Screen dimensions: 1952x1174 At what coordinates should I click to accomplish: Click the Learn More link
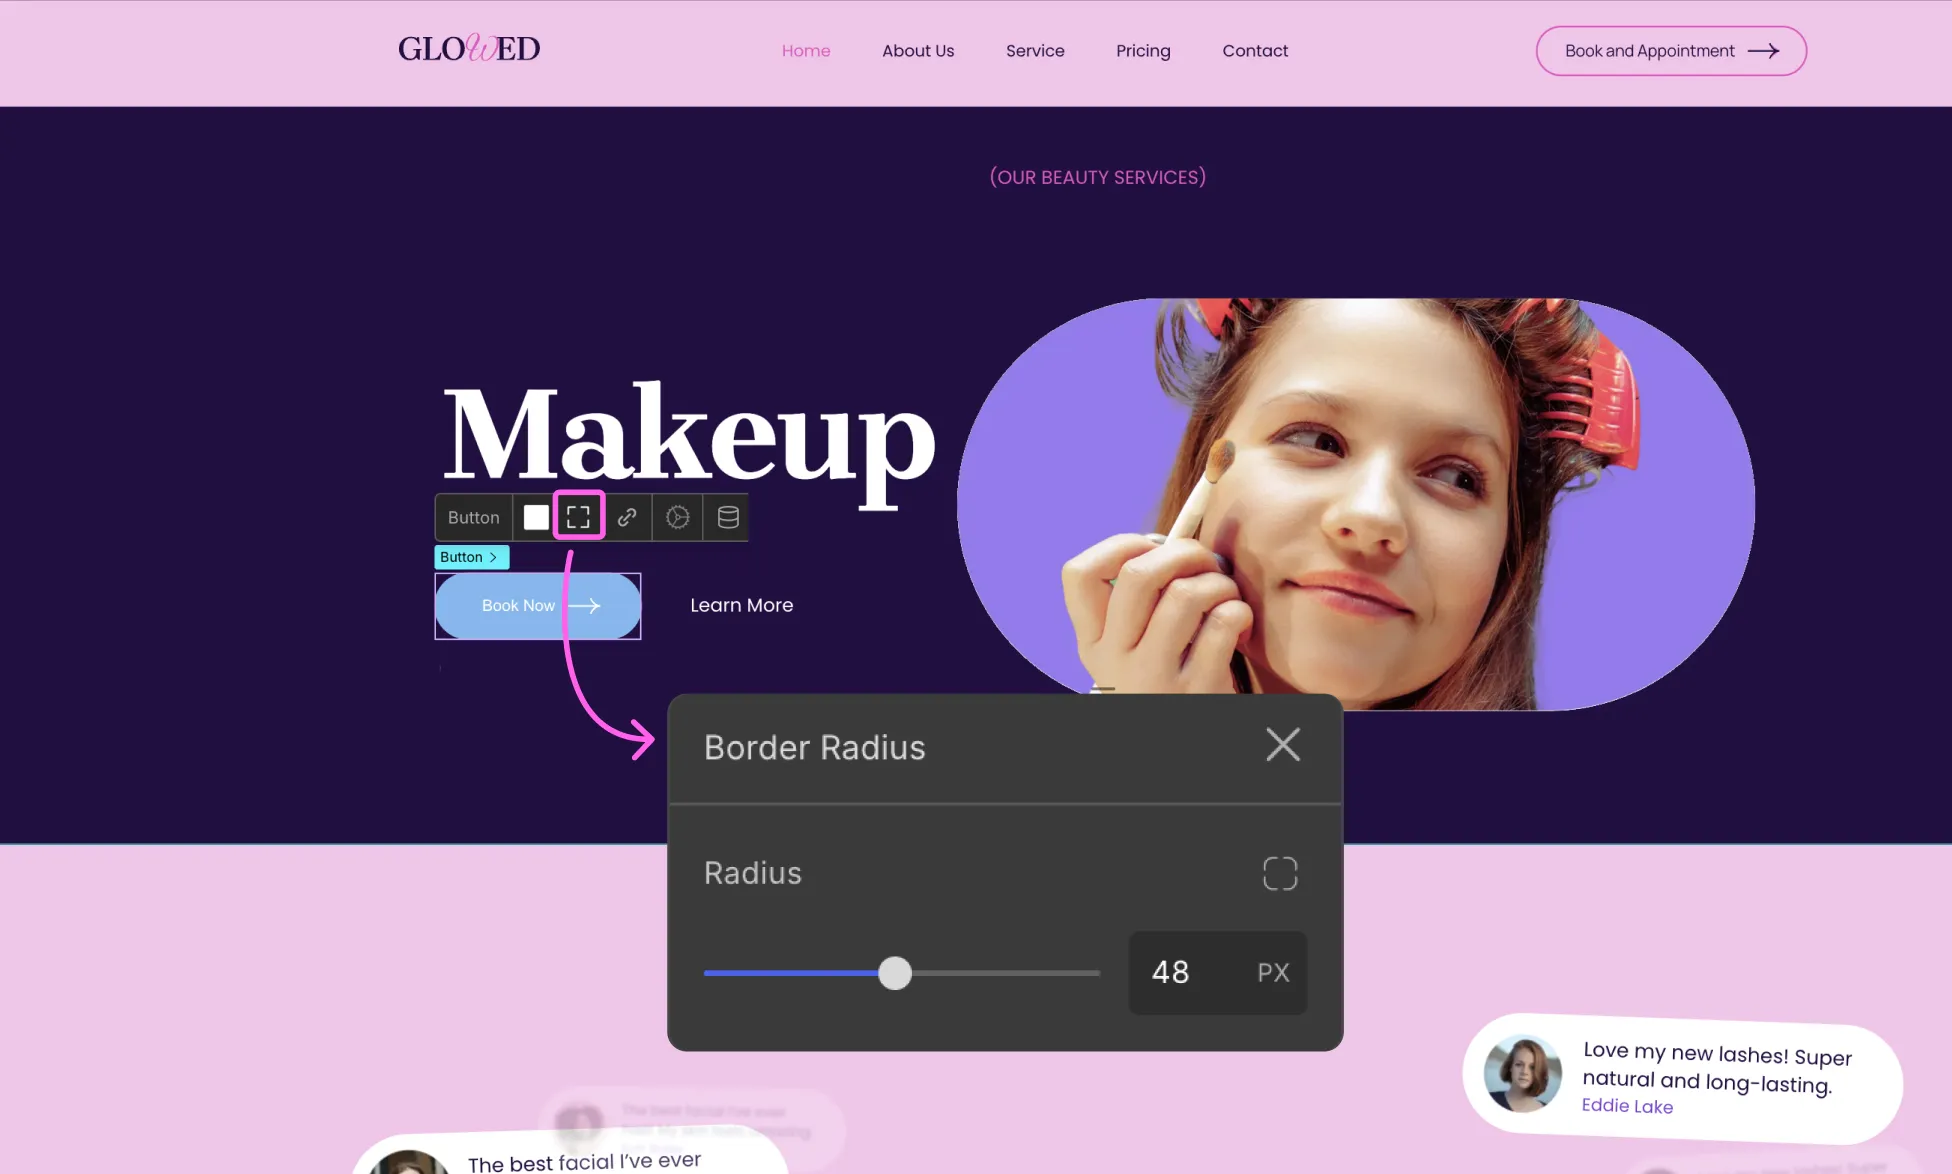741,605
